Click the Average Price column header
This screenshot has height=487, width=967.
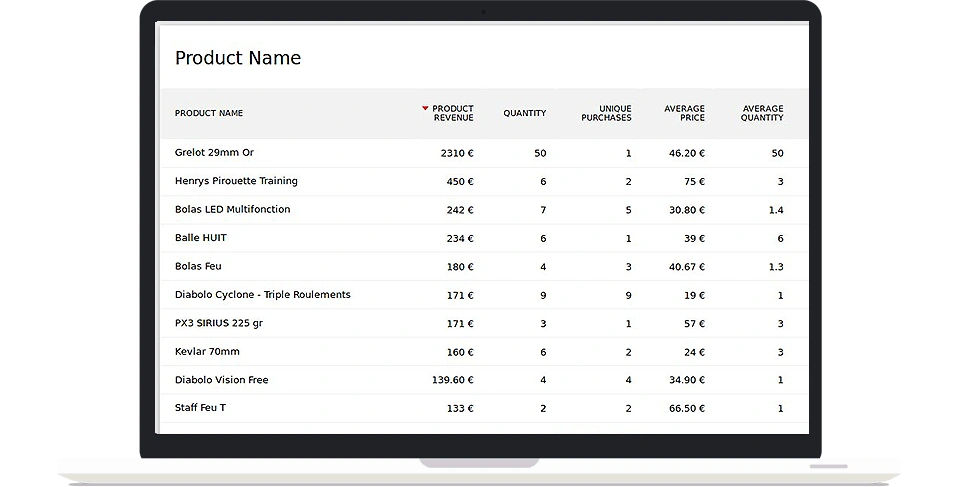684,113
